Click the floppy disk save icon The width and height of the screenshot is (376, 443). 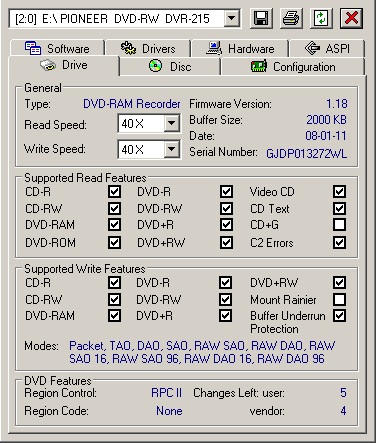(x=261, y=18)
